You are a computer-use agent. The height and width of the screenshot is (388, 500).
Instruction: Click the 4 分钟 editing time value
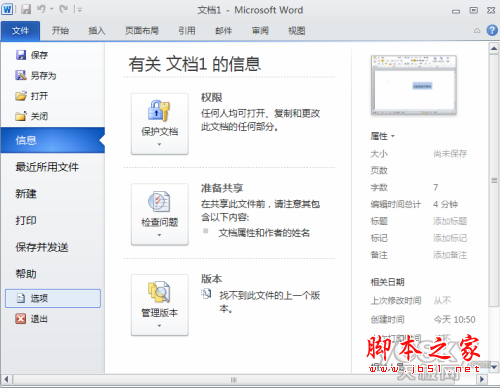coord(445,204)
